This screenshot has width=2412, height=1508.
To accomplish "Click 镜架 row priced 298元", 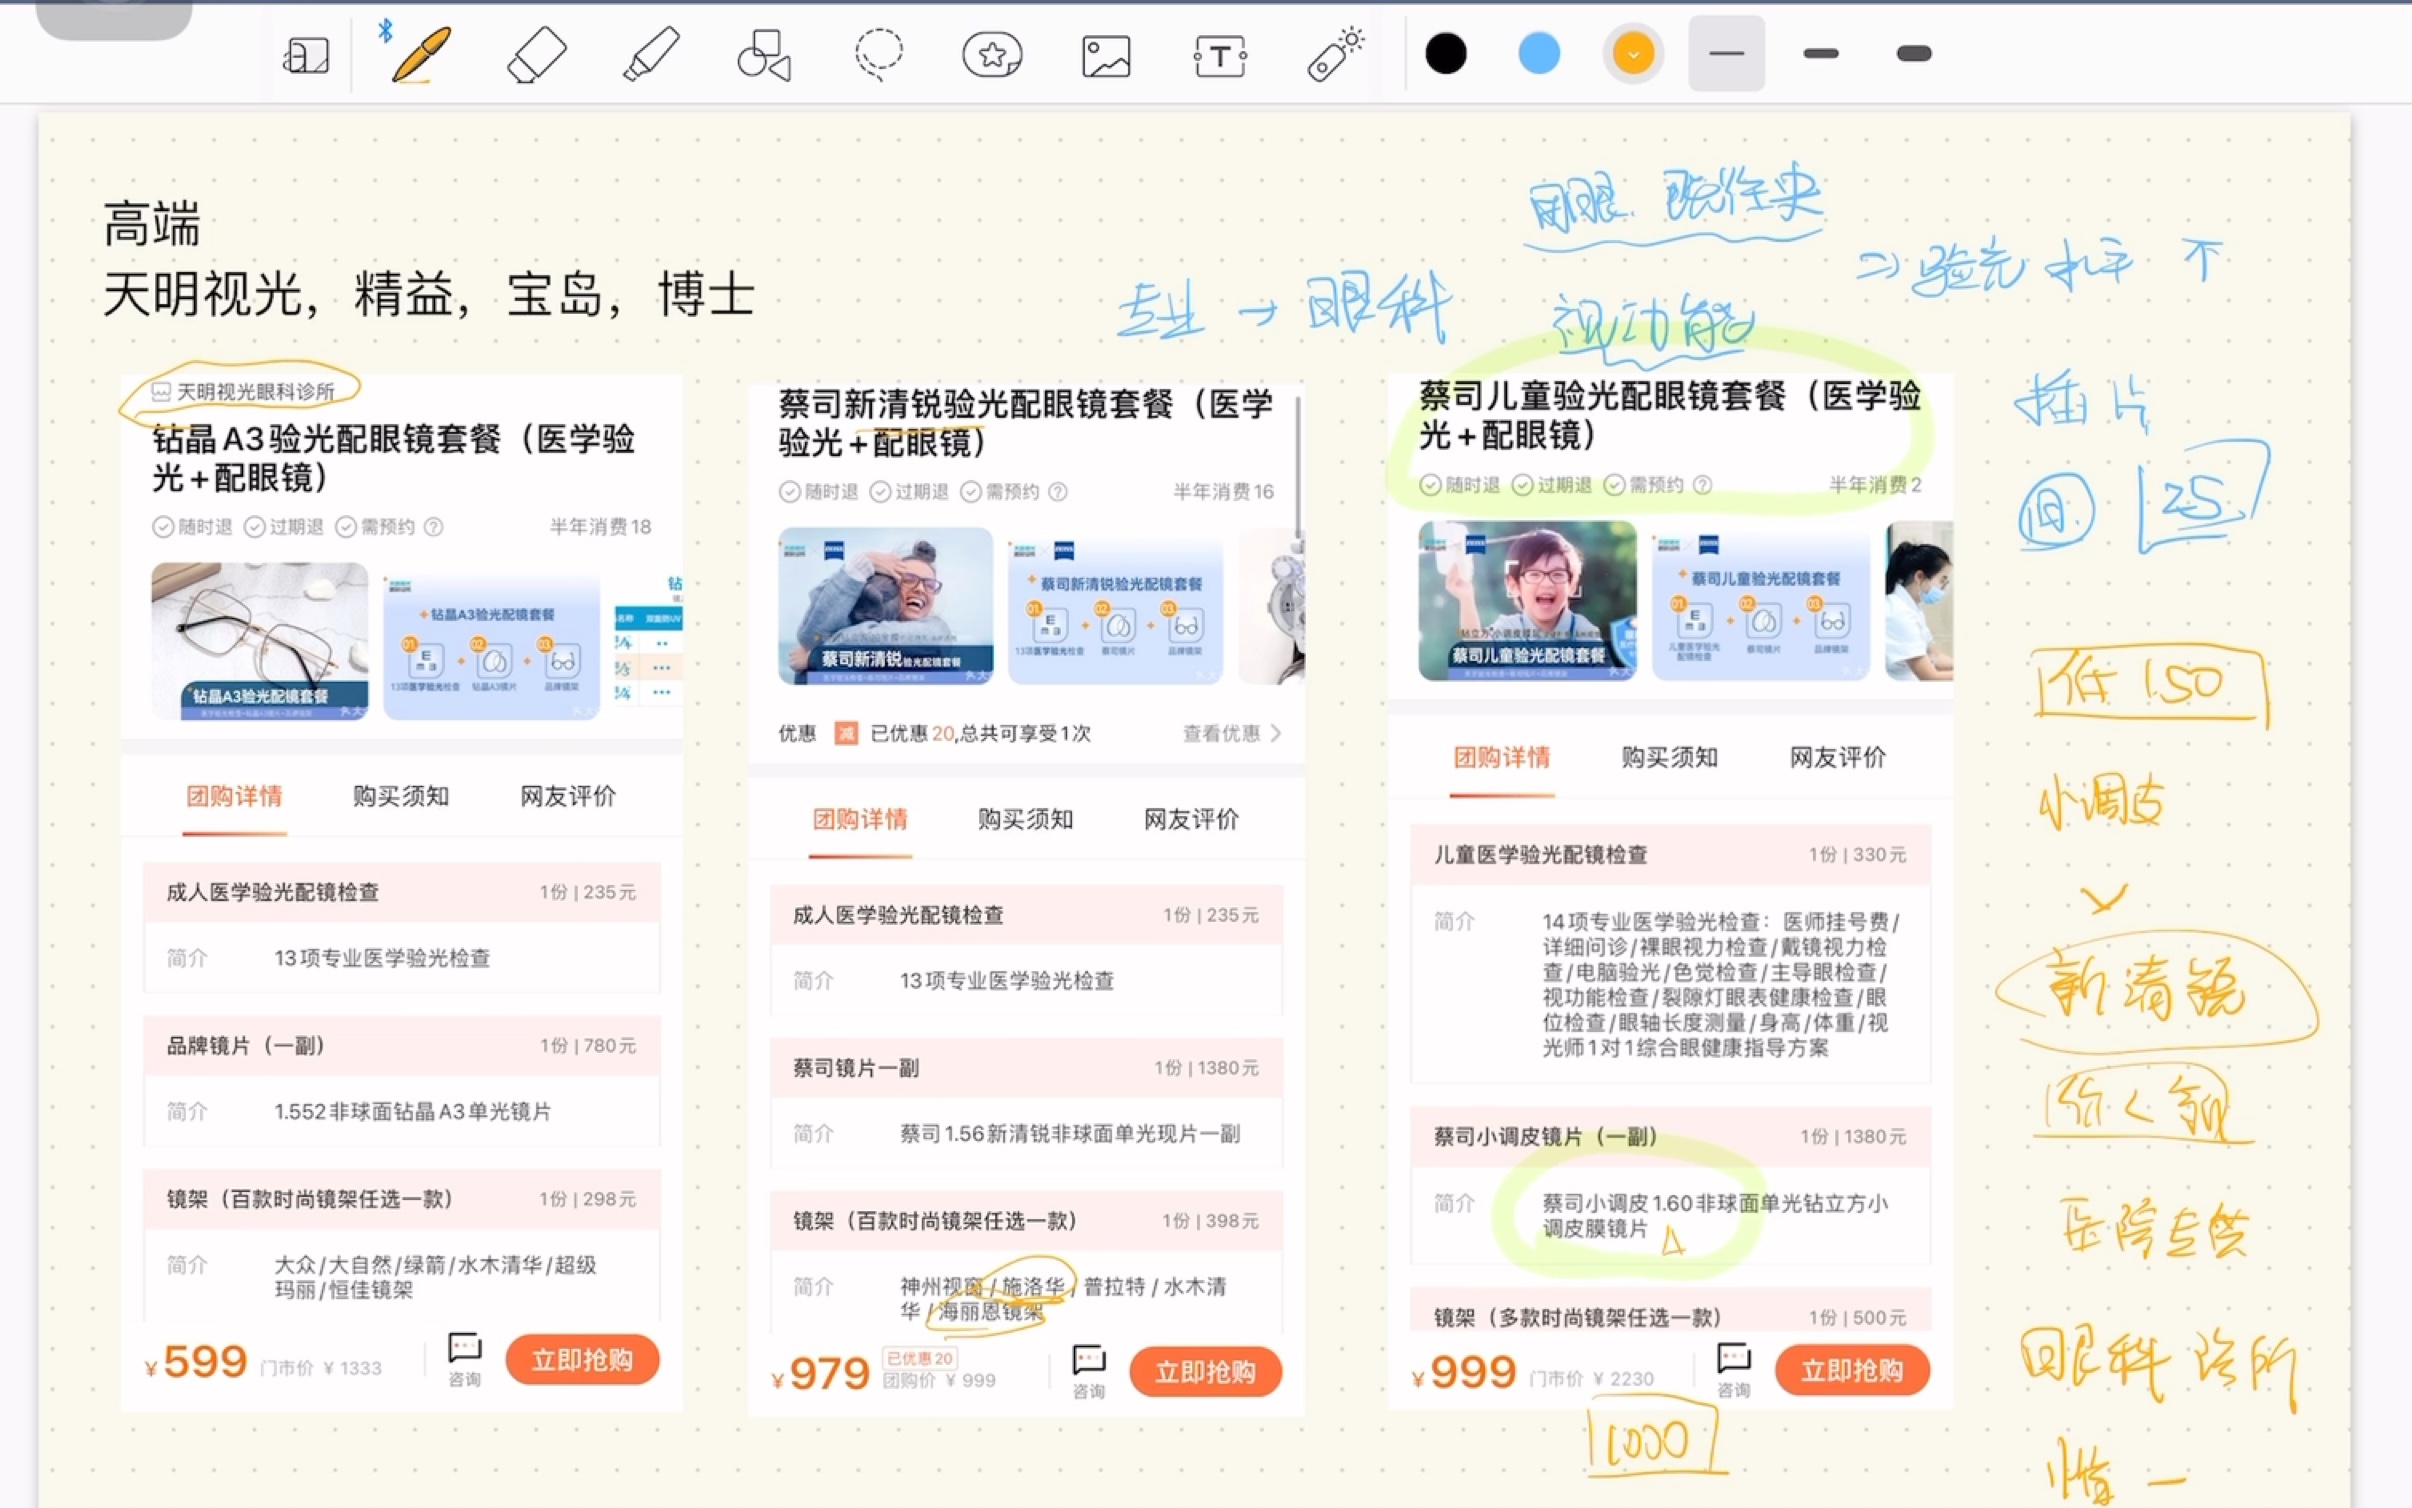I will [401, 1200].
